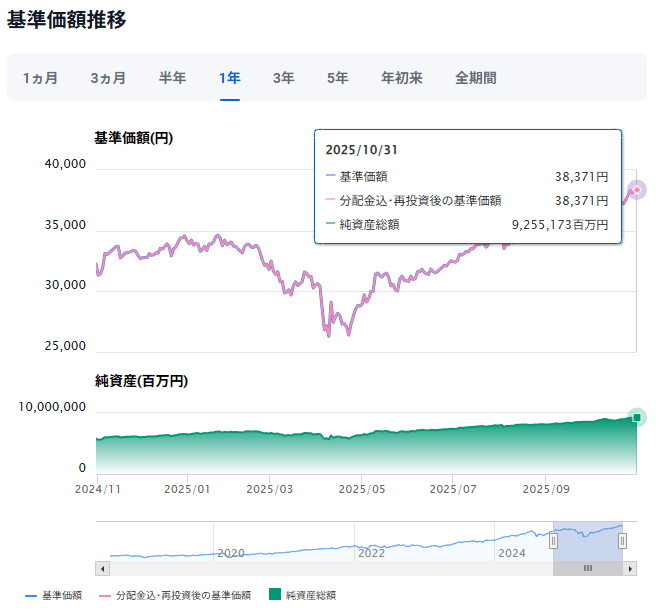
Task: Select the 3ヵ月 period tab
Action: tap(108, 78)
